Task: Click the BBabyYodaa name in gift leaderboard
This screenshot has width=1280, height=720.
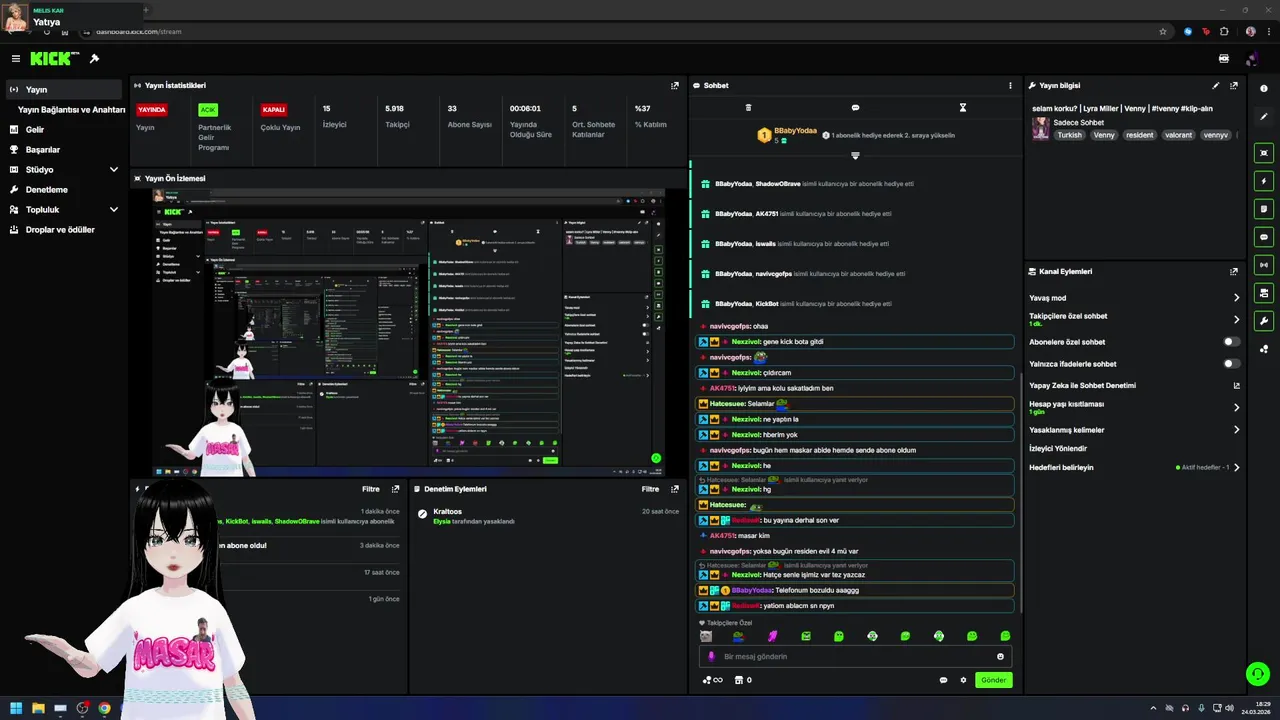Action: 795,131
